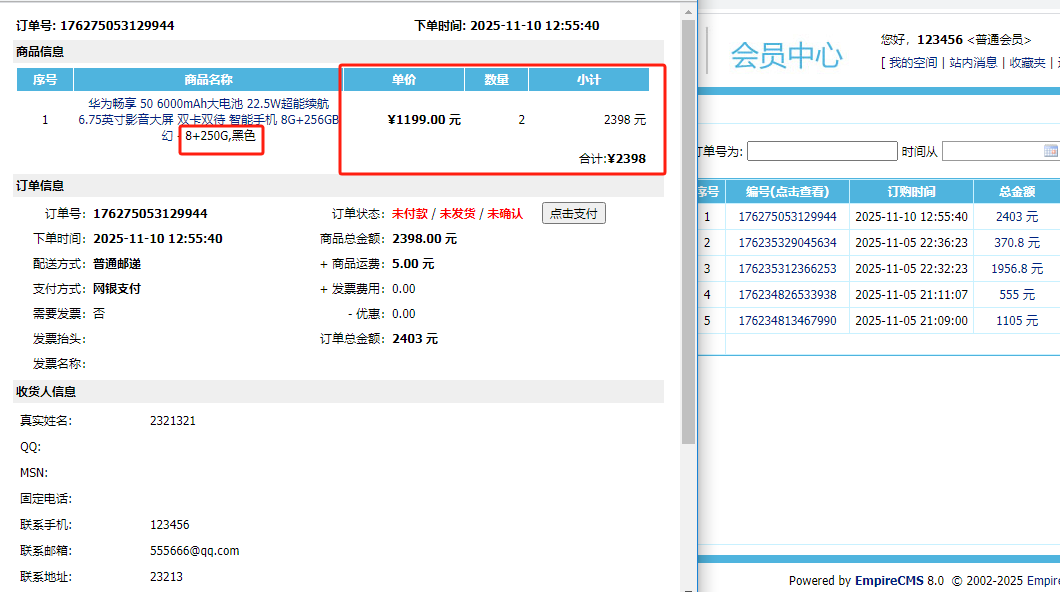Viewport: 1060px width, 592px height.
Task: Click the 会员中心 heading
Action: [x=786, y=55]
